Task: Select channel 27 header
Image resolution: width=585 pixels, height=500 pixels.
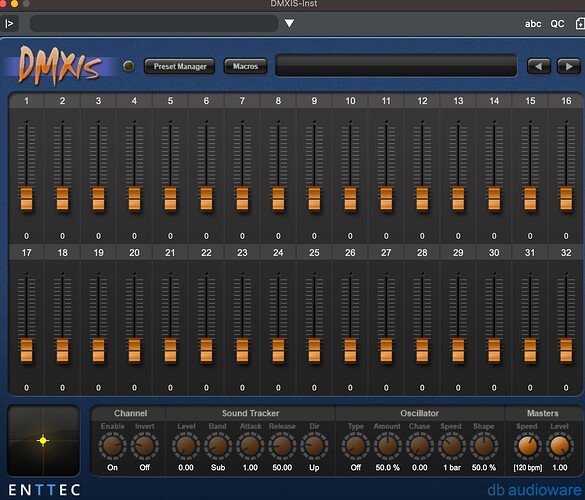Action: pyautogui.click(x=386, y=253)
